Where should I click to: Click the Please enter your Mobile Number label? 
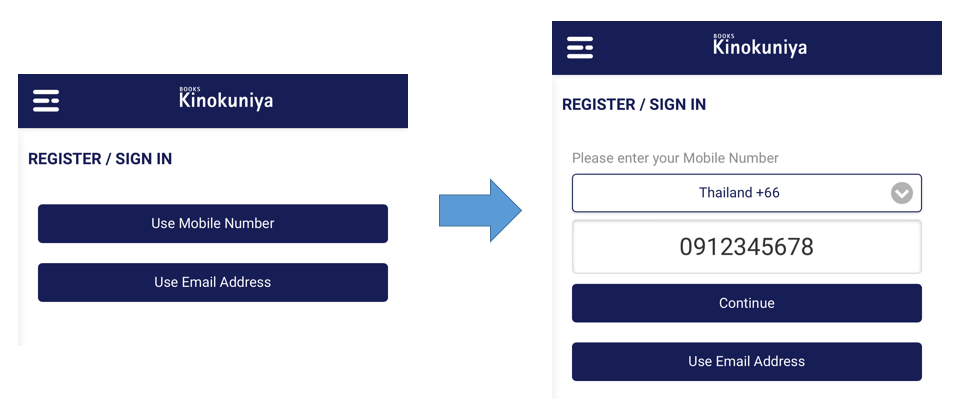[675, 158]
